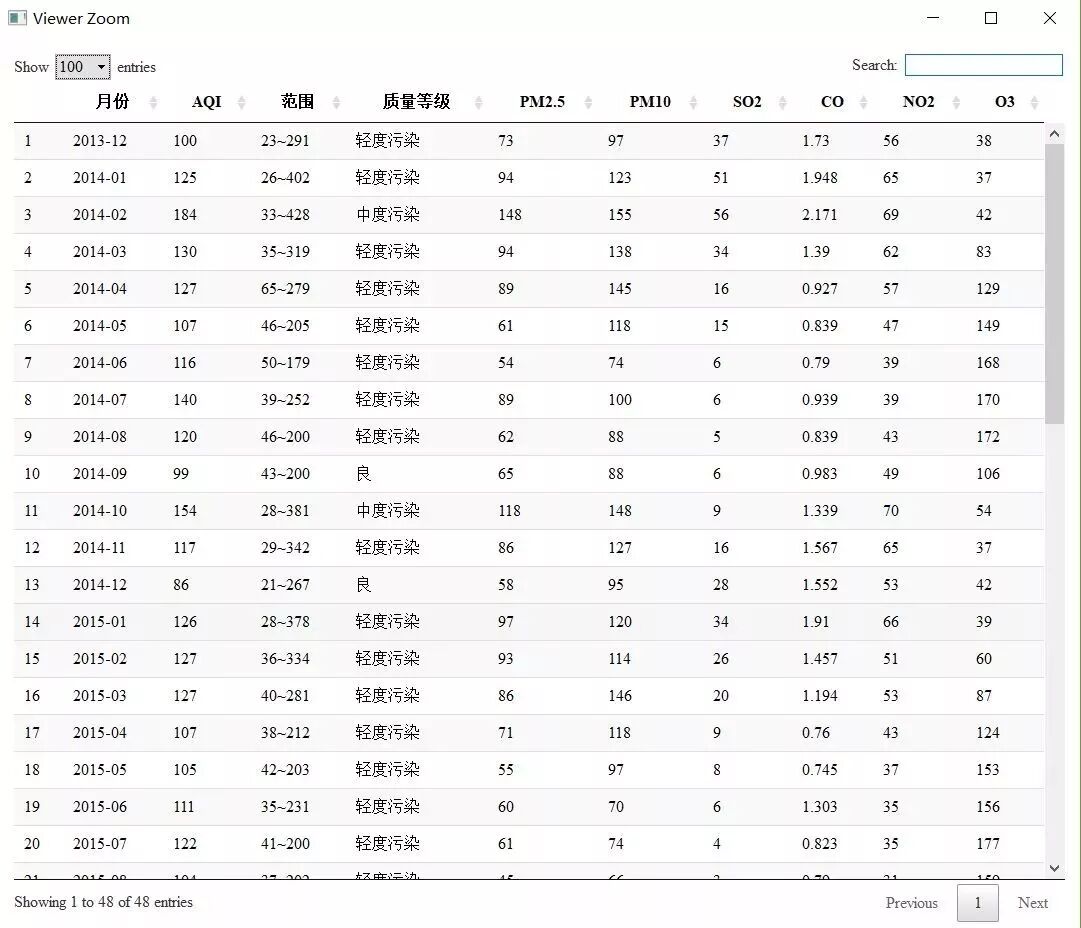Click the 中度污染 cell in row 3

pos(387,215)
